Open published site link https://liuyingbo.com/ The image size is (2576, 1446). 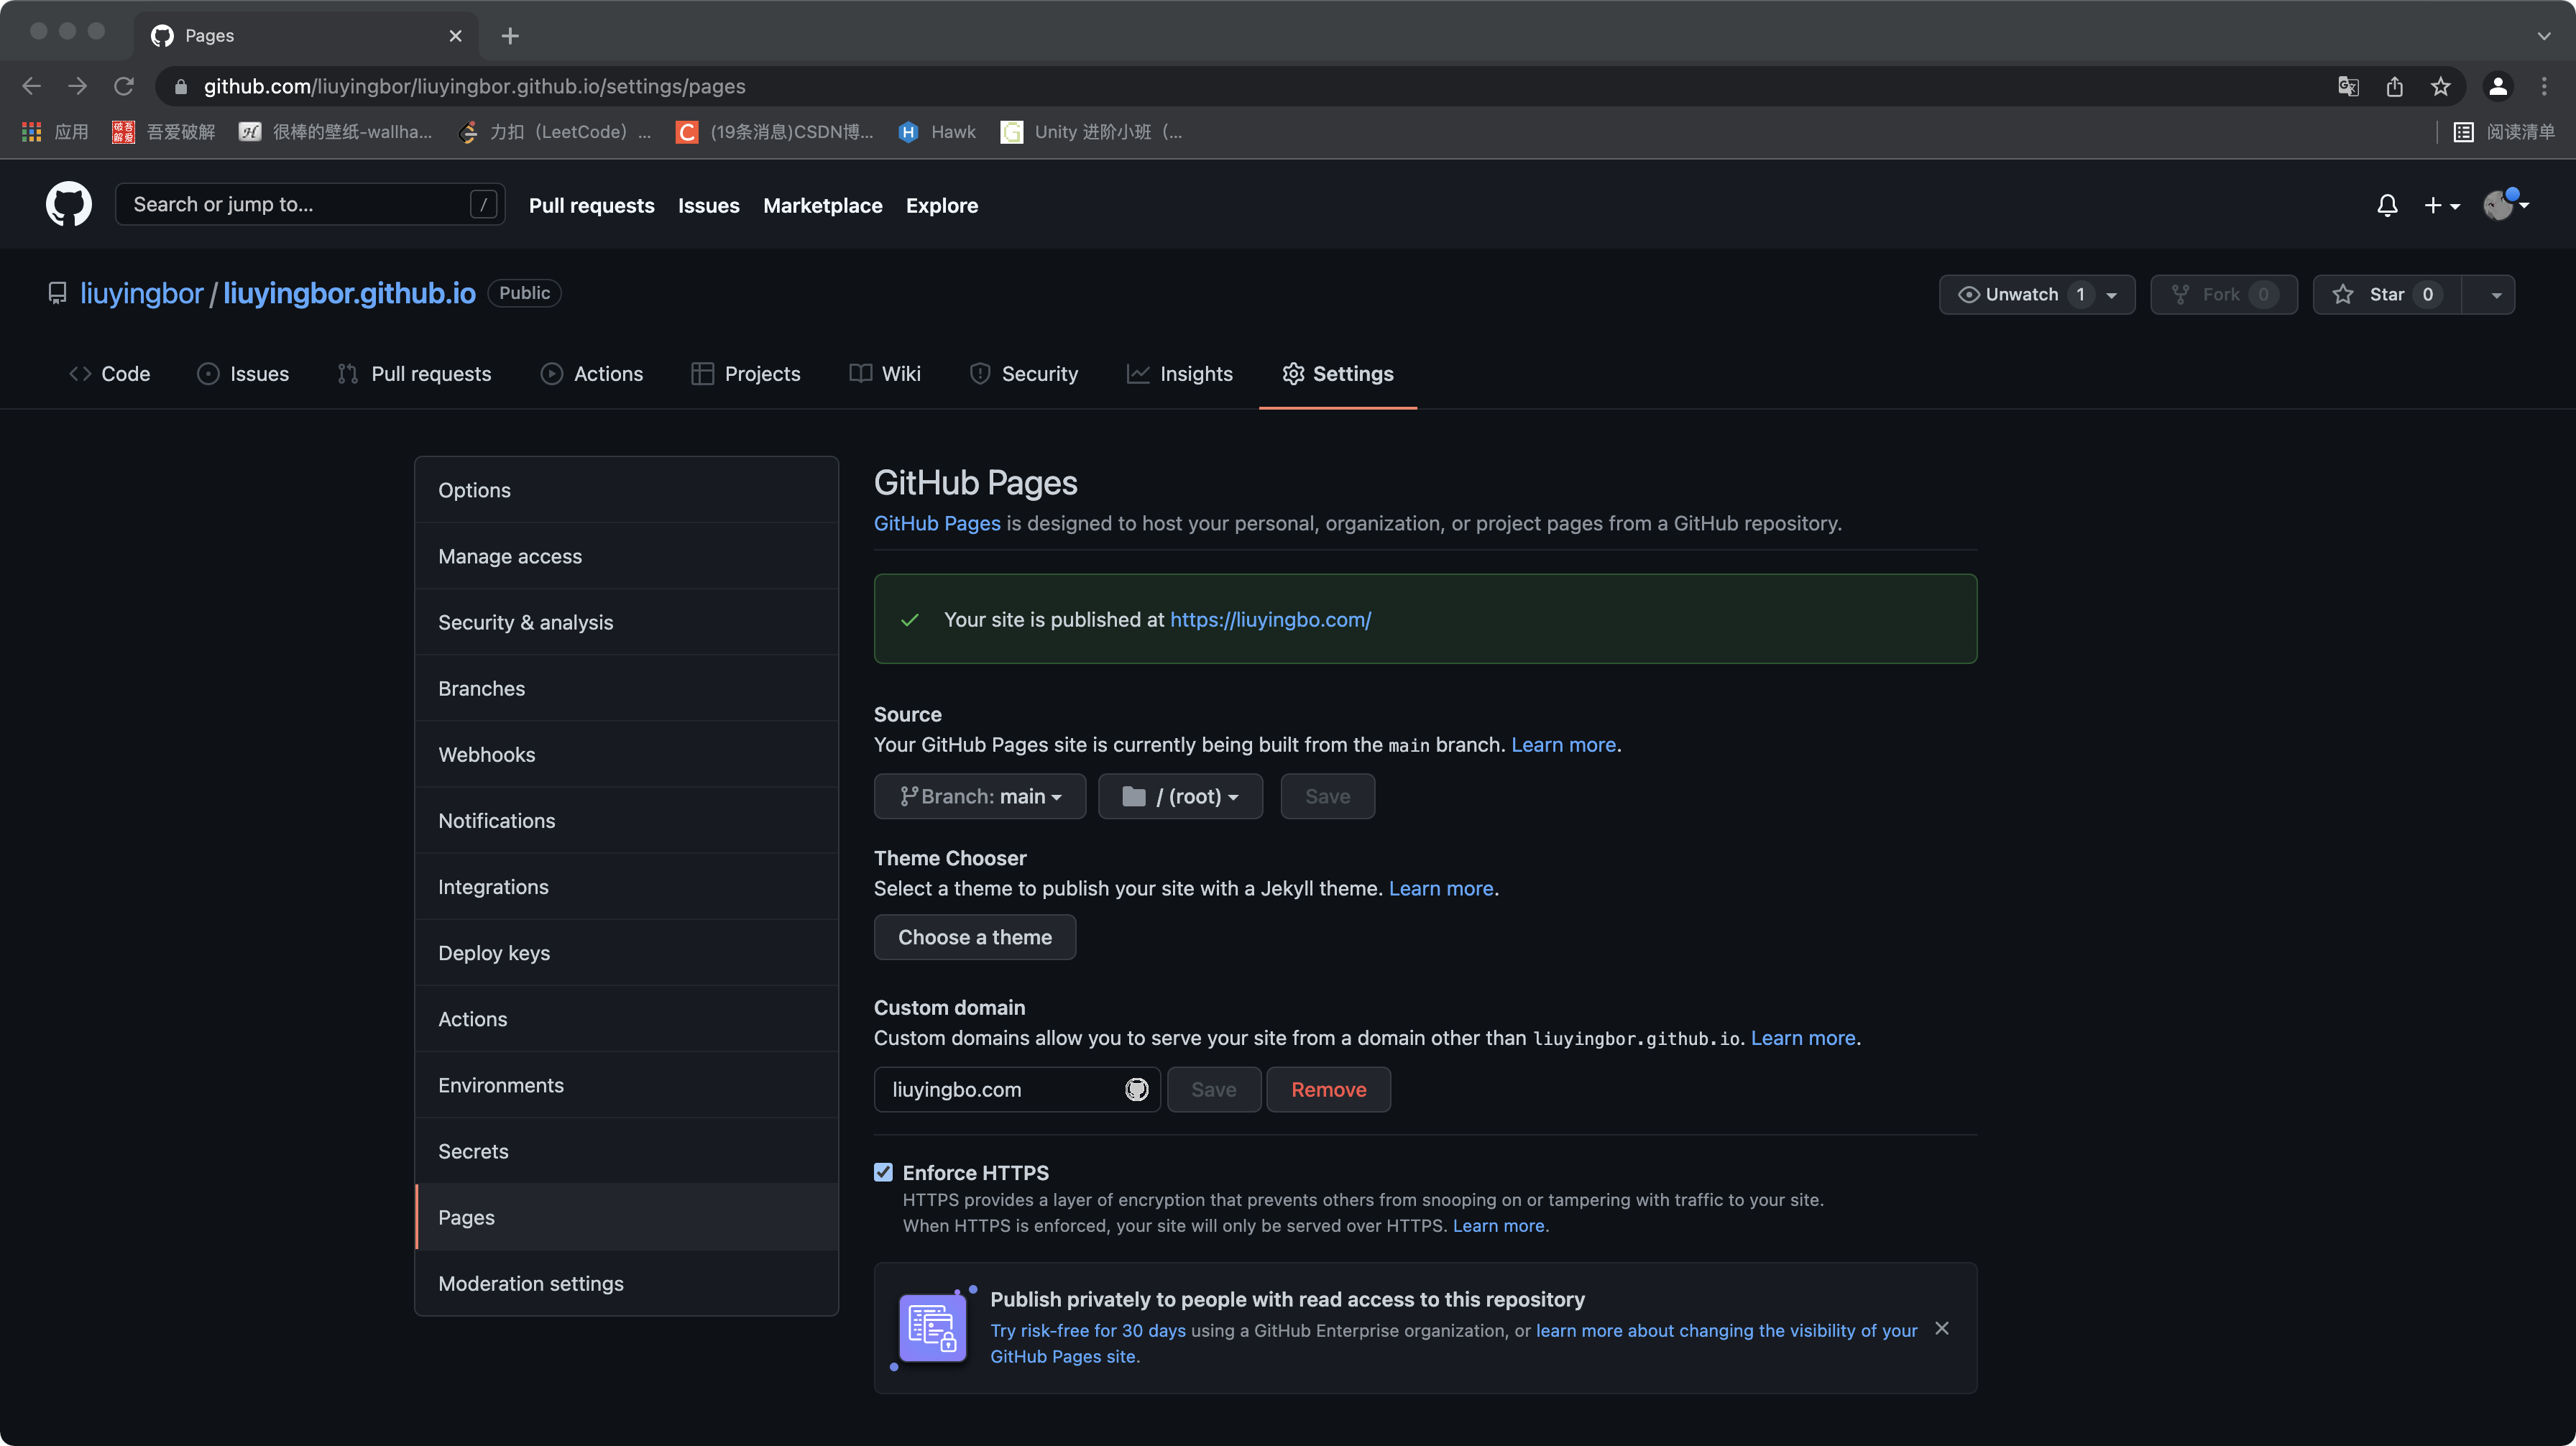coord(1270,619)
